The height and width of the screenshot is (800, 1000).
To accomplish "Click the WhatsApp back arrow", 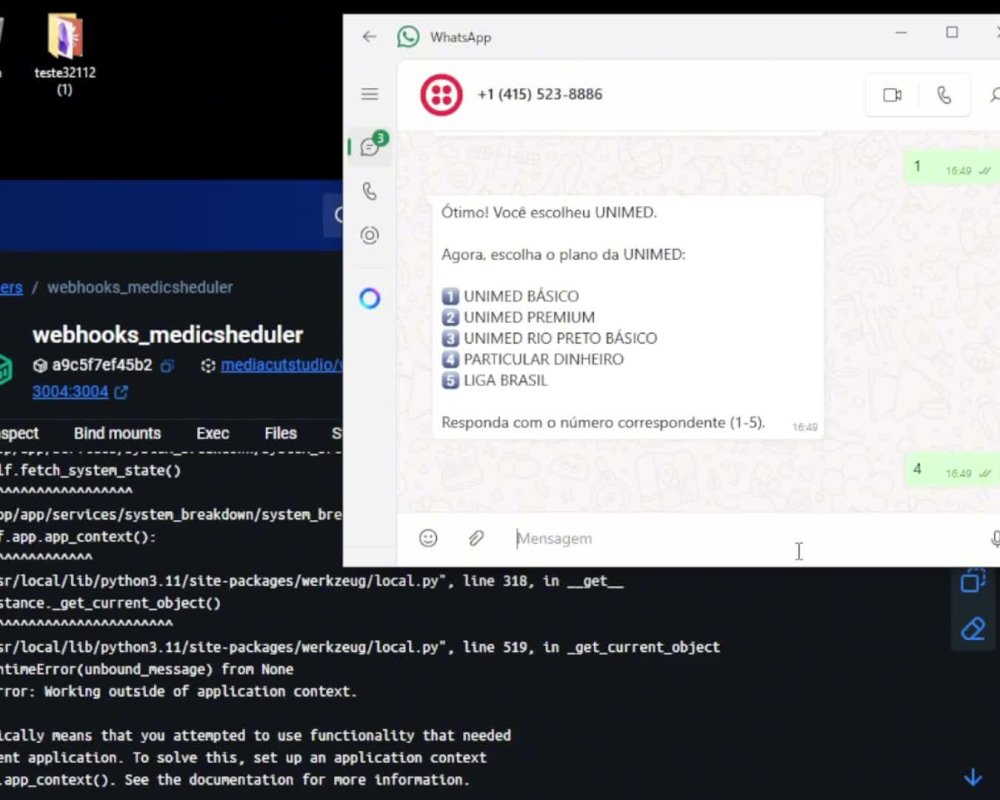I will point(369,36).
